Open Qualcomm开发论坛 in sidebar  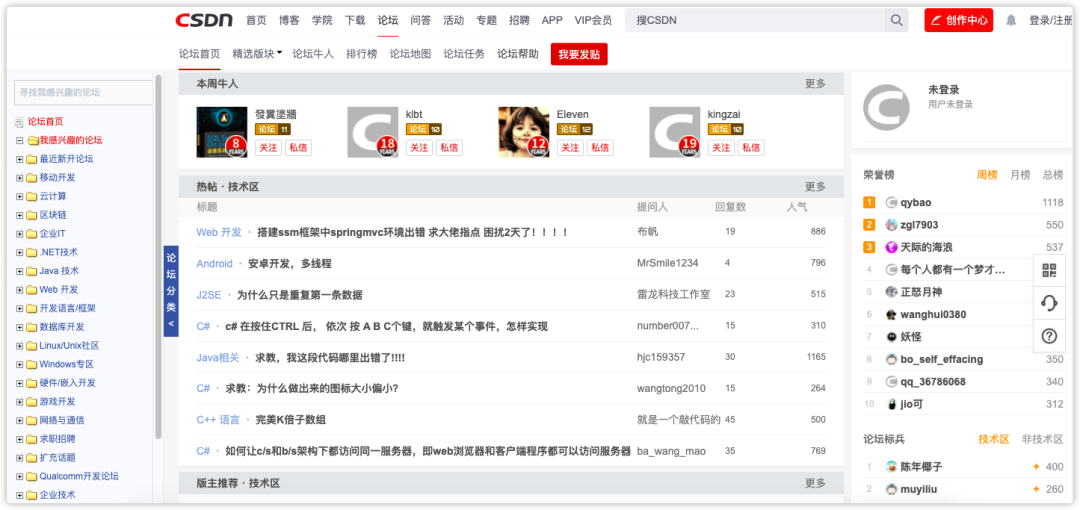[x=79, y=476]
